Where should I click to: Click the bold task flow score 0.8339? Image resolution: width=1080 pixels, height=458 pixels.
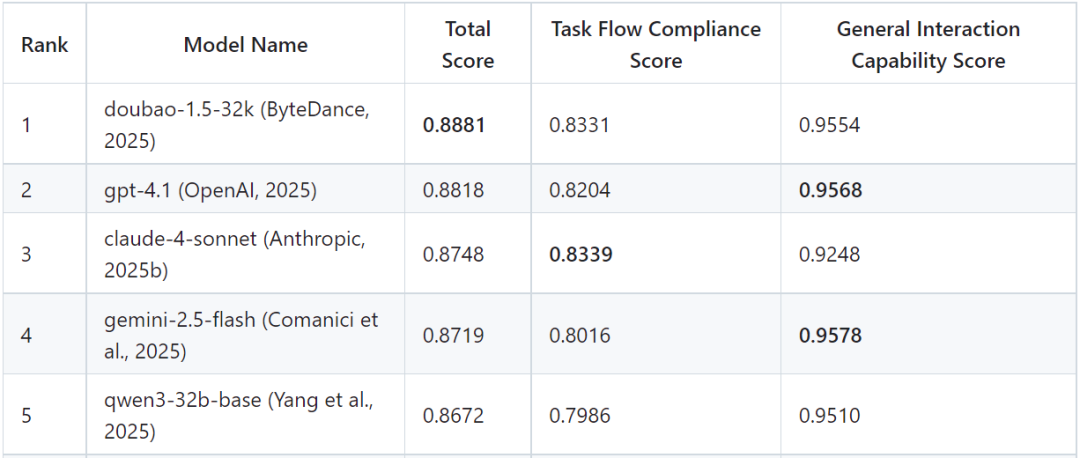(x=581, y=255)
